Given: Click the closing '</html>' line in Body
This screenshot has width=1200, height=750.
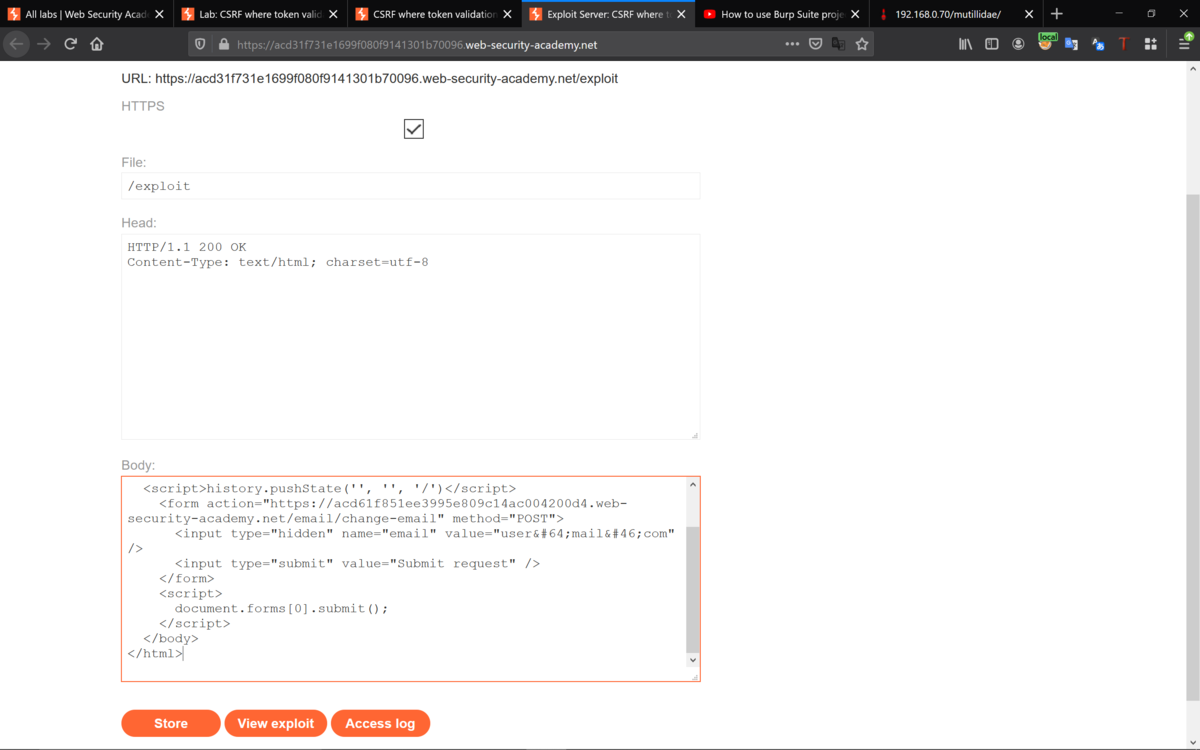Looking at the screenshot, I should pyautogui.click(x=155, y=653).
